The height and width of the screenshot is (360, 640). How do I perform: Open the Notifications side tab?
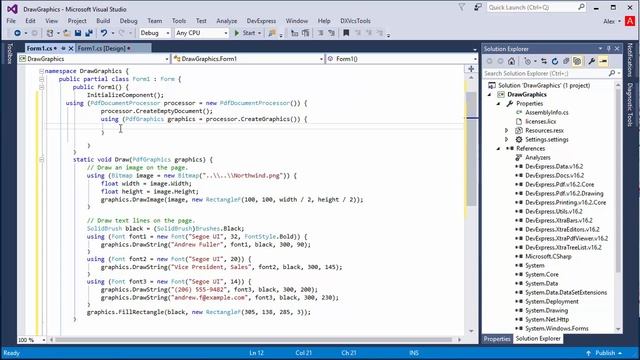(629, 60)
